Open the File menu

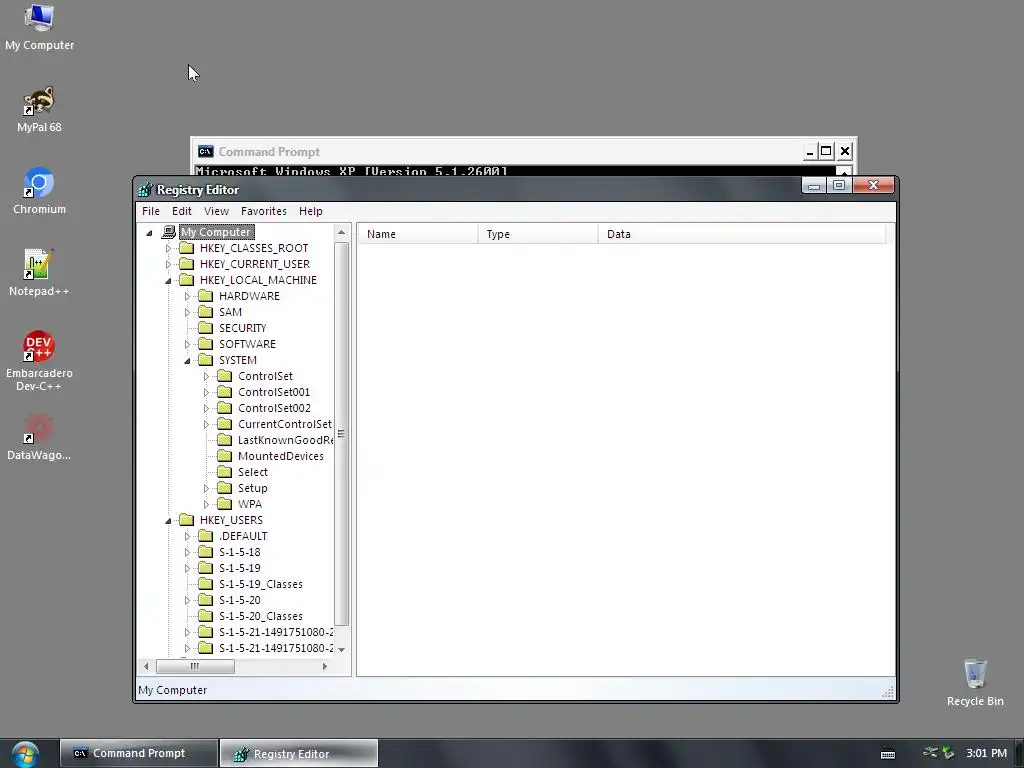151,211
